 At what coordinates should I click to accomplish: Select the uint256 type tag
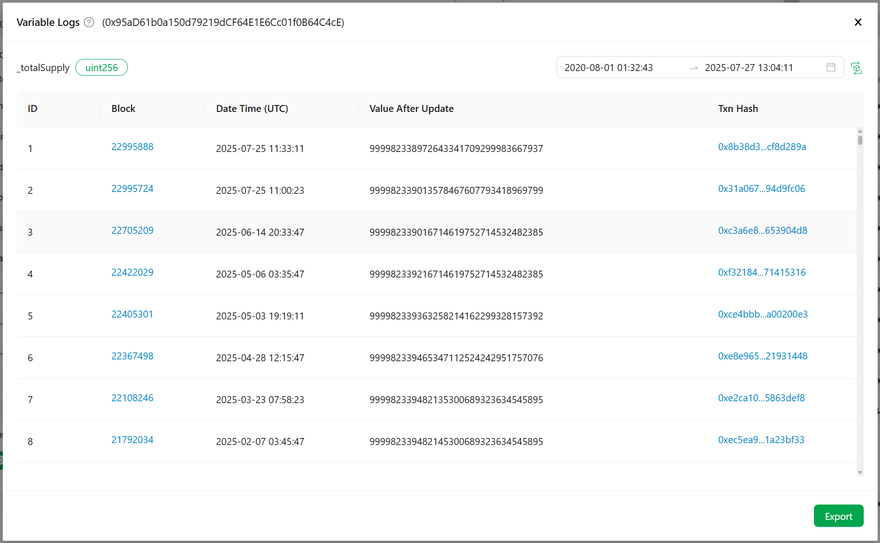[101, 68]
